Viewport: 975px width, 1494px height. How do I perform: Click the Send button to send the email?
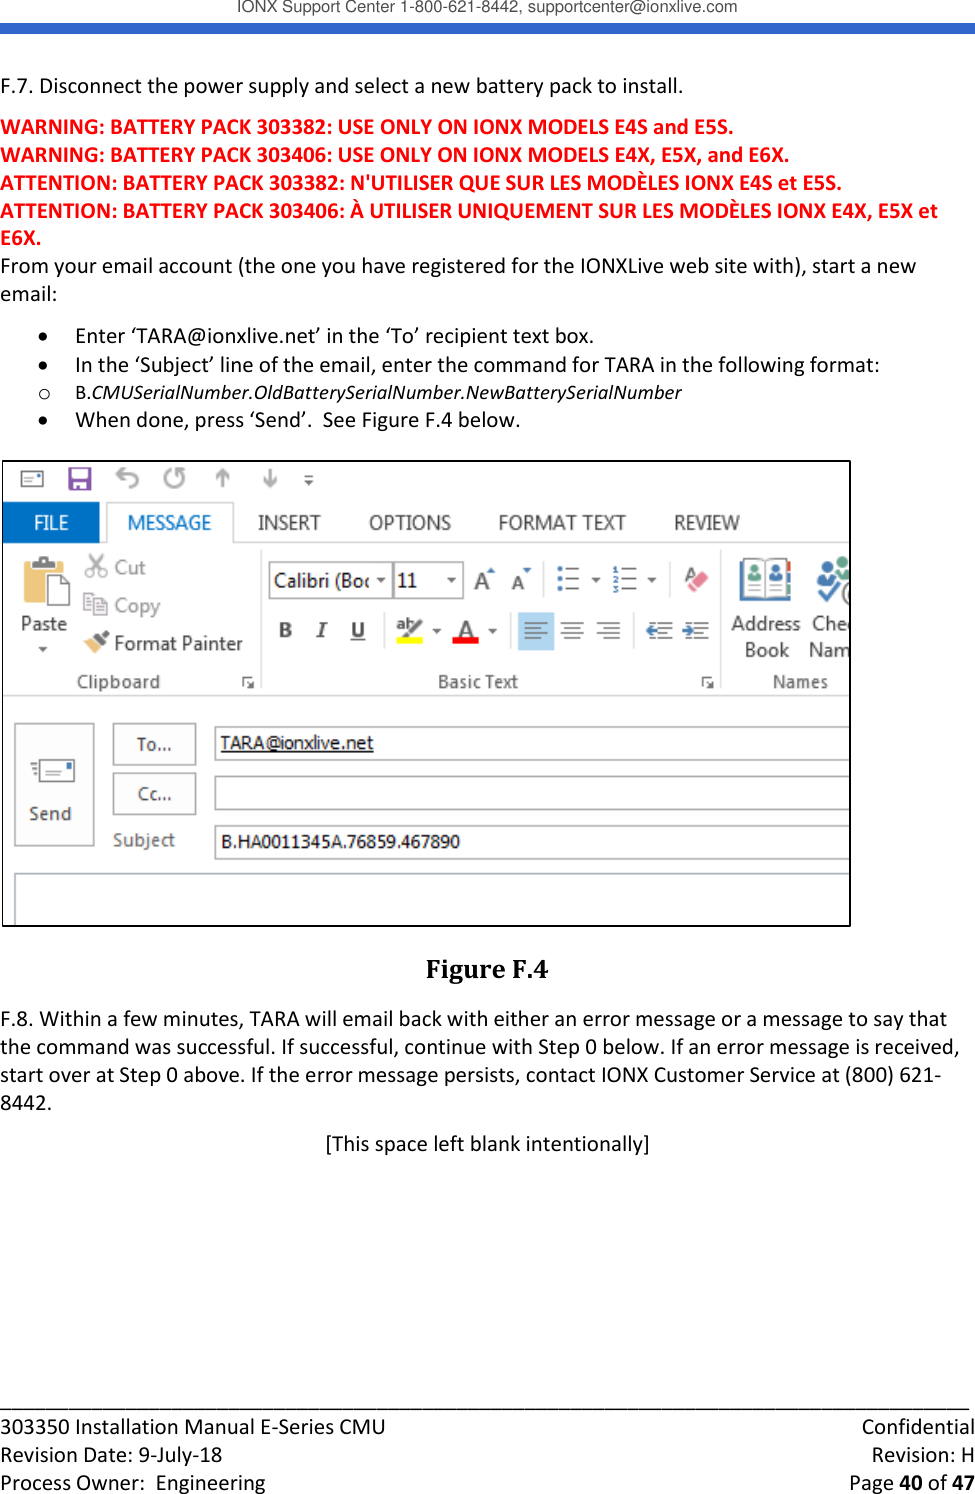click(52, 788)
